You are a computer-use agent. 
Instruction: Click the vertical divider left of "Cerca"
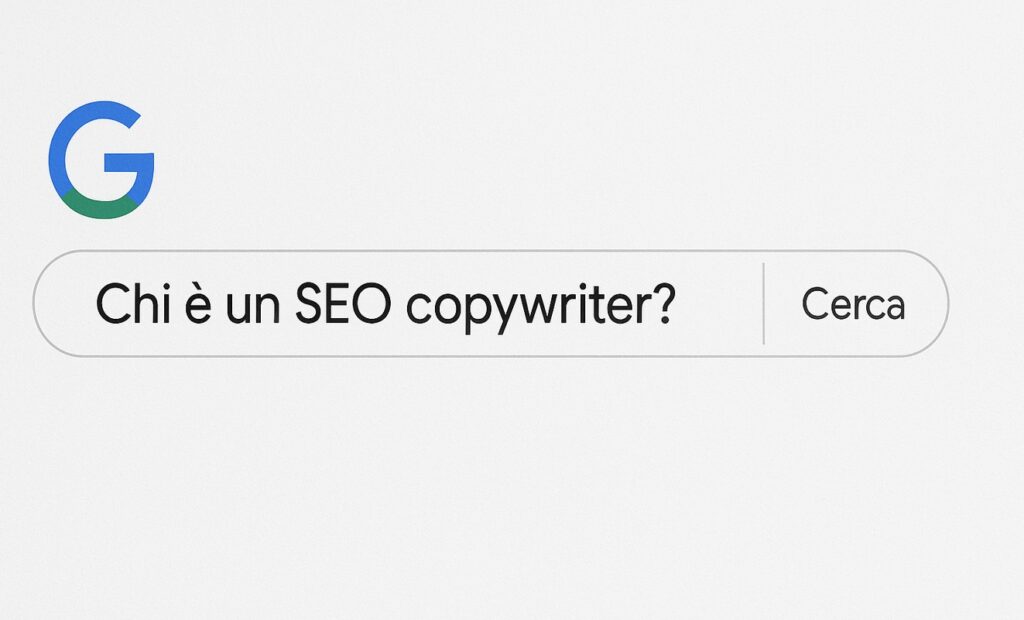pyautogui.click(x=763, y=304)
